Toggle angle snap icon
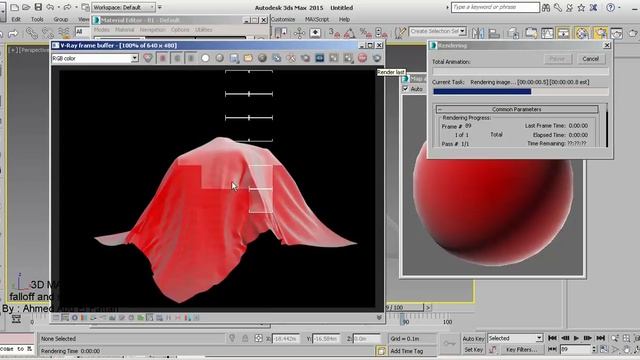Viewport: 640px width, 360px height. [x=349, y=33]
